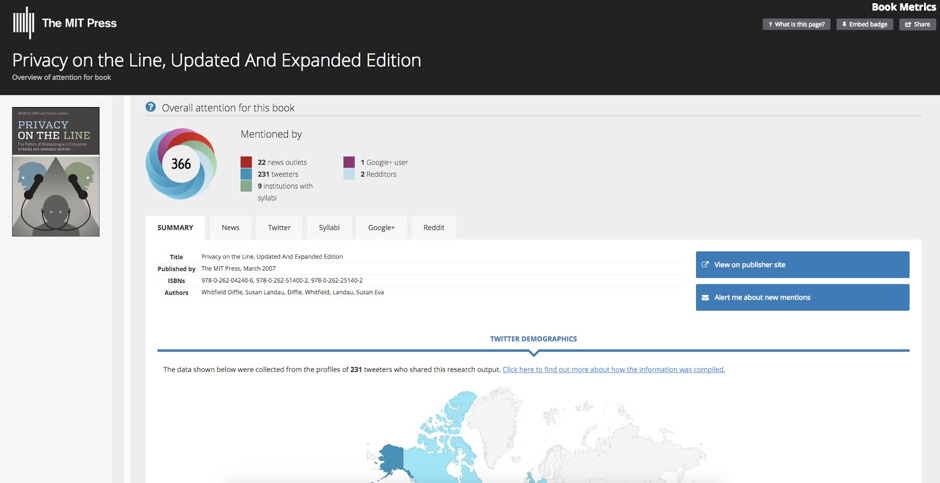Viewport: 940px width, 483px height.
Task: Click the ISBNs value row
Action: pos(282,280)
